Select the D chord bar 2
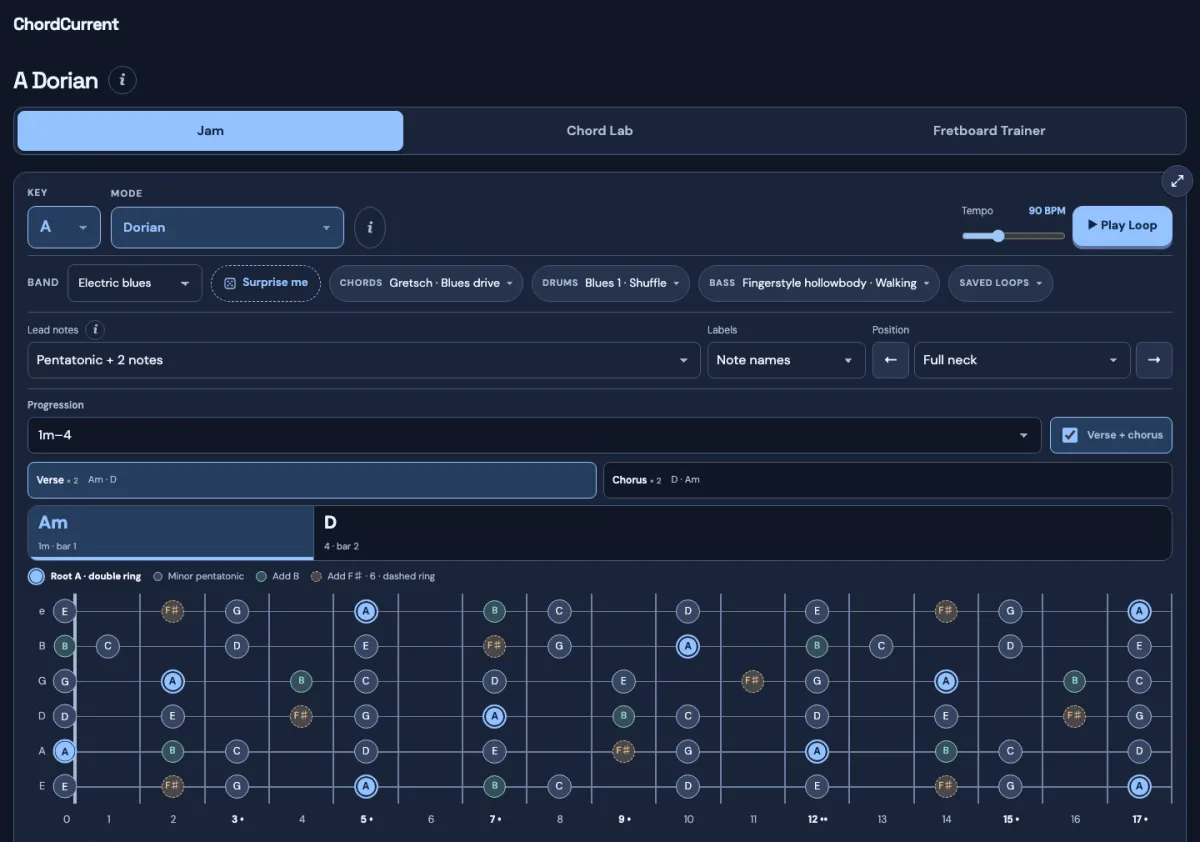The height and width of the screenshot is (842, 1200). (x=743, y=533)
